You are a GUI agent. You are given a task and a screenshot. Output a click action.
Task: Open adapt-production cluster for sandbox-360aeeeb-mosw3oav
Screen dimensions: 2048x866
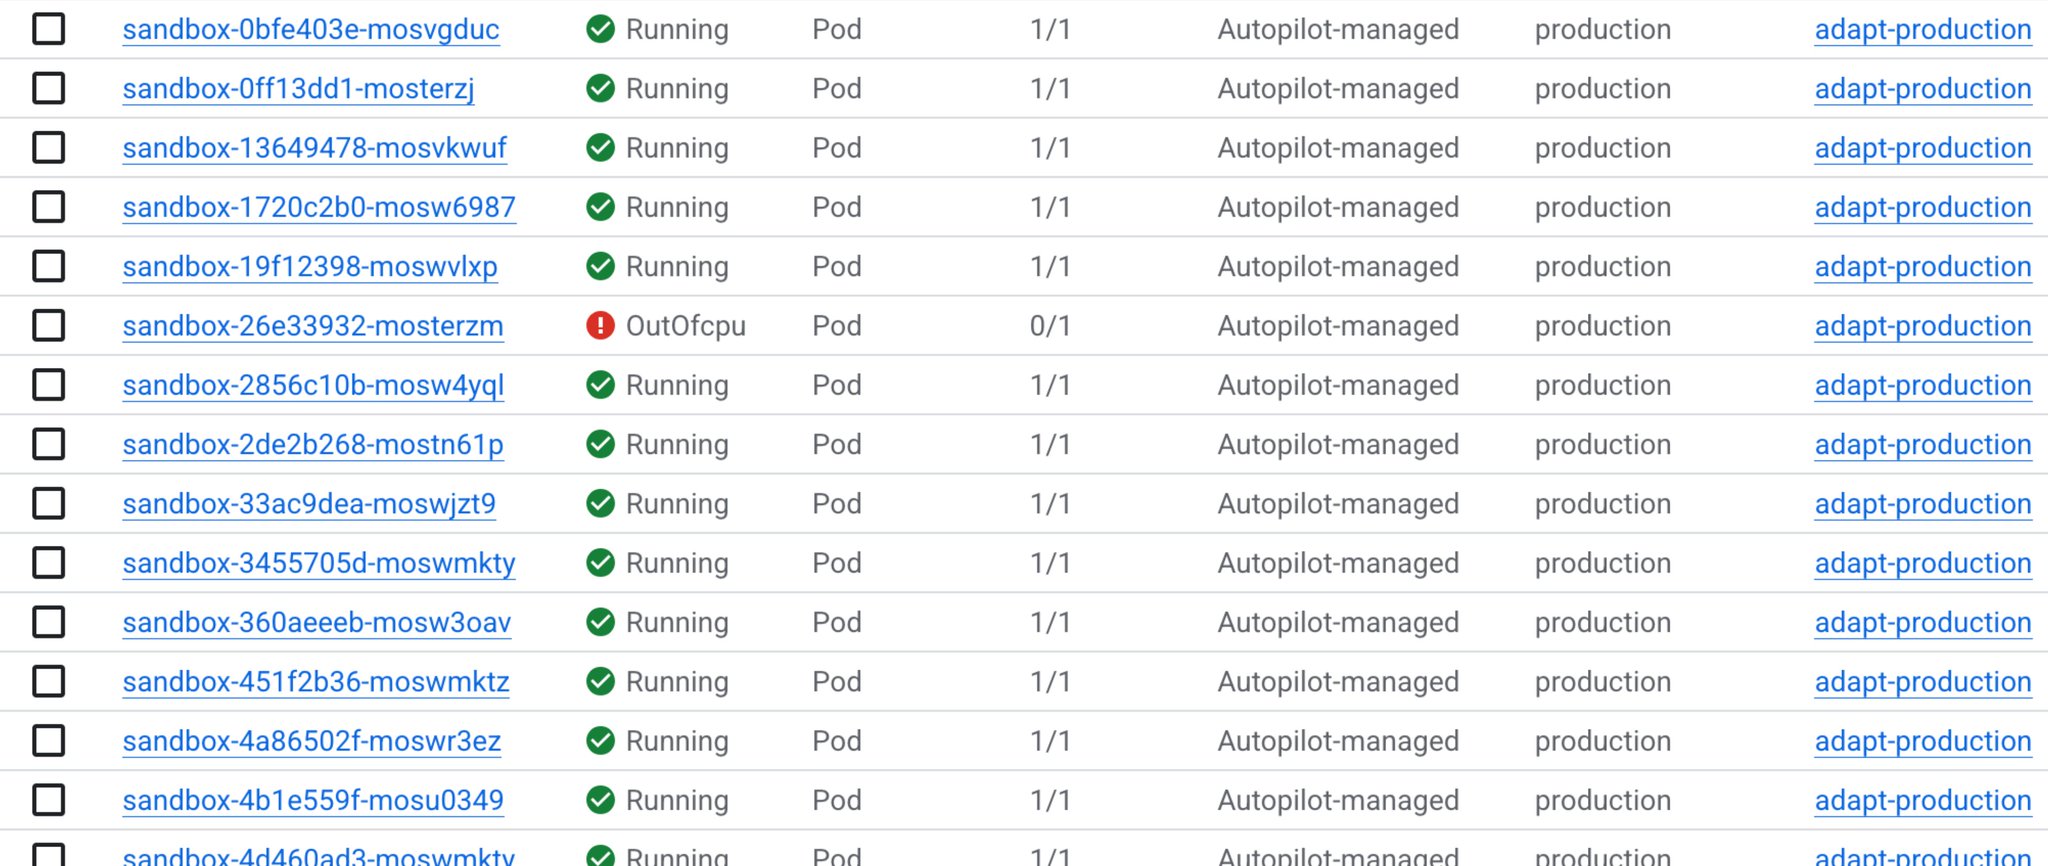point(1923,623)
